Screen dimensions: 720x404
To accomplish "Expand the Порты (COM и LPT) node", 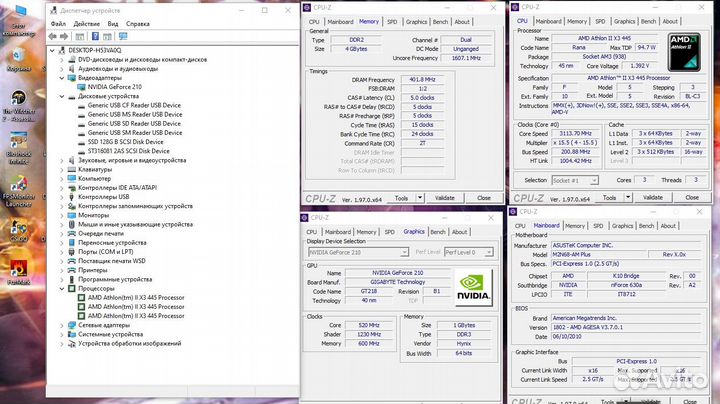I will pos(62,252).
